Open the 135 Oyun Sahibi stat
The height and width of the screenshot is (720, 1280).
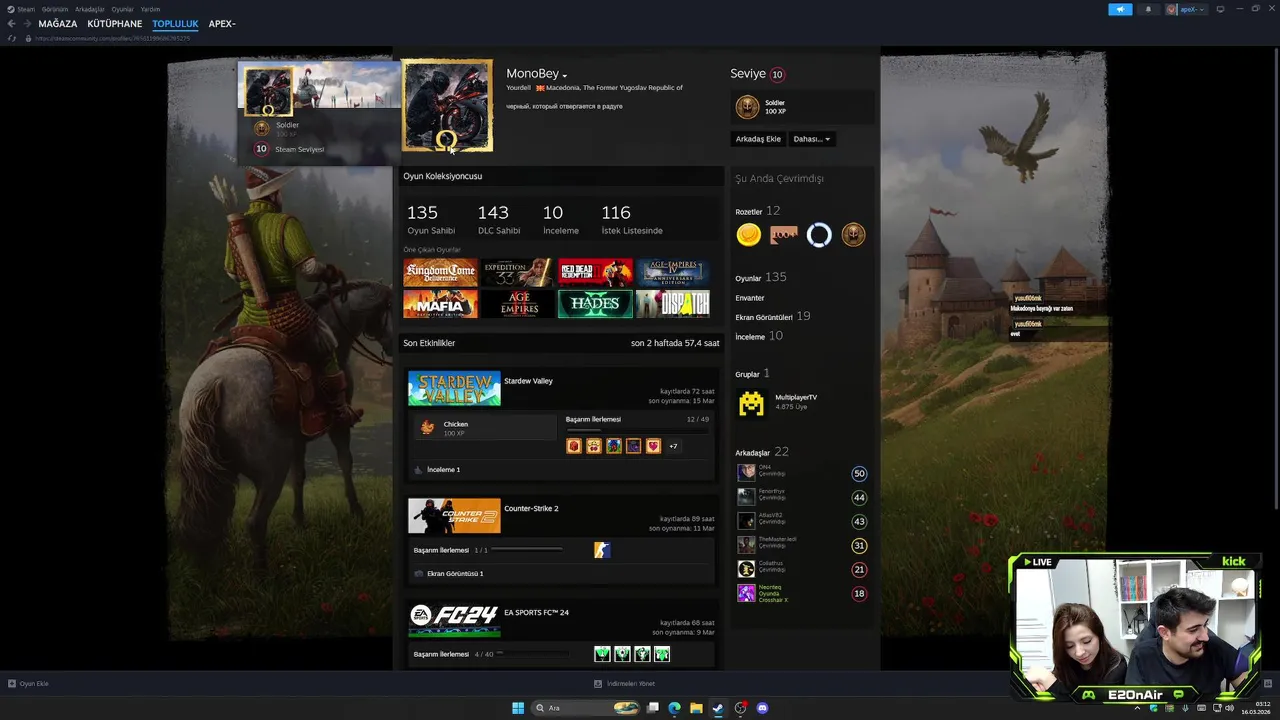point(431,220)
